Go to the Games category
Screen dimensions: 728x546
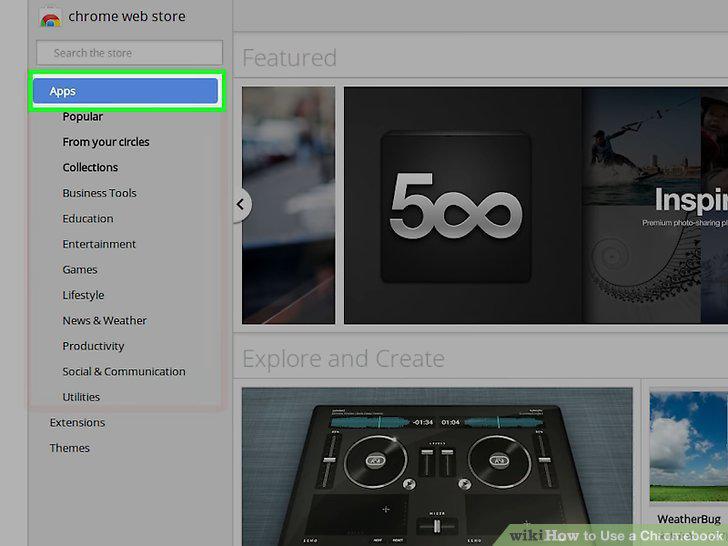point(80,270)
